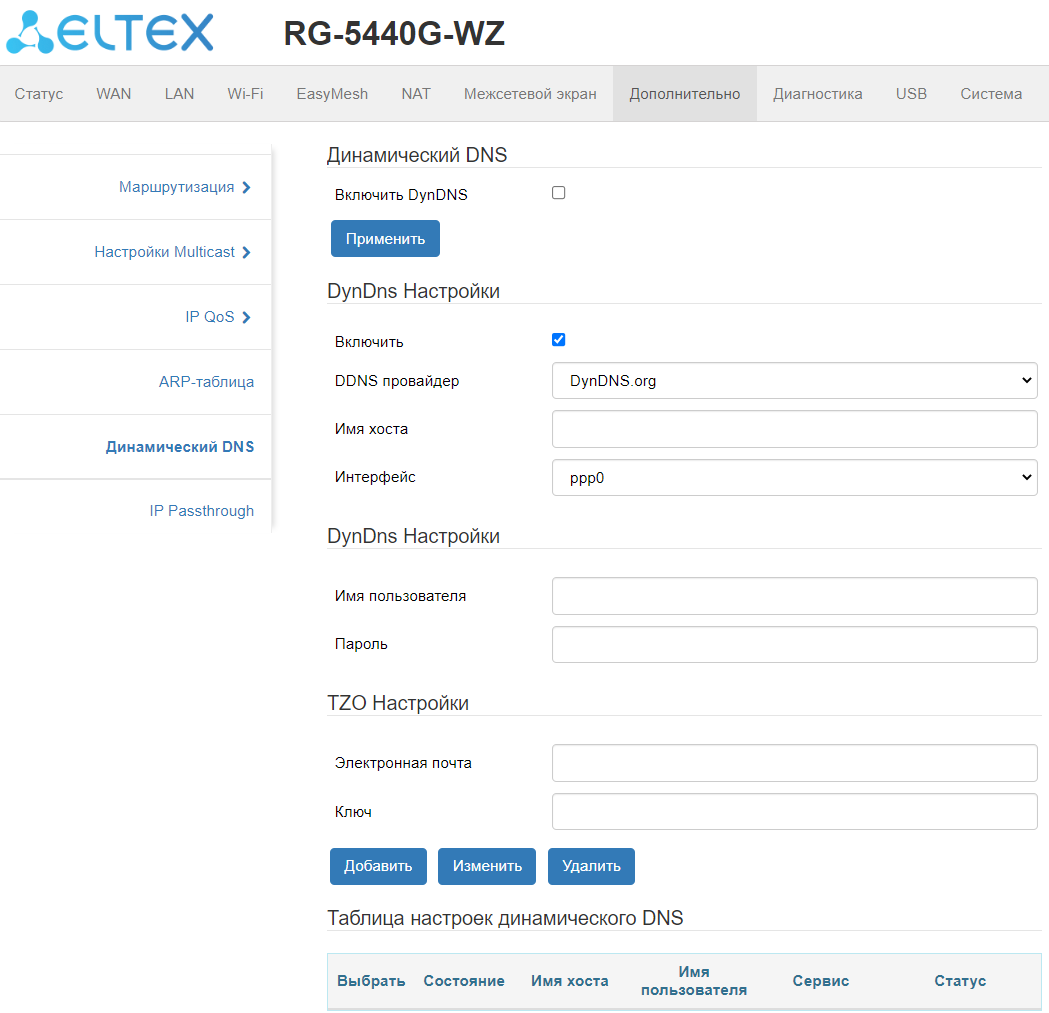This screenshot has height=1013, width=1049.
Task: Switch to the WAN tab
Action: point(114,94)
